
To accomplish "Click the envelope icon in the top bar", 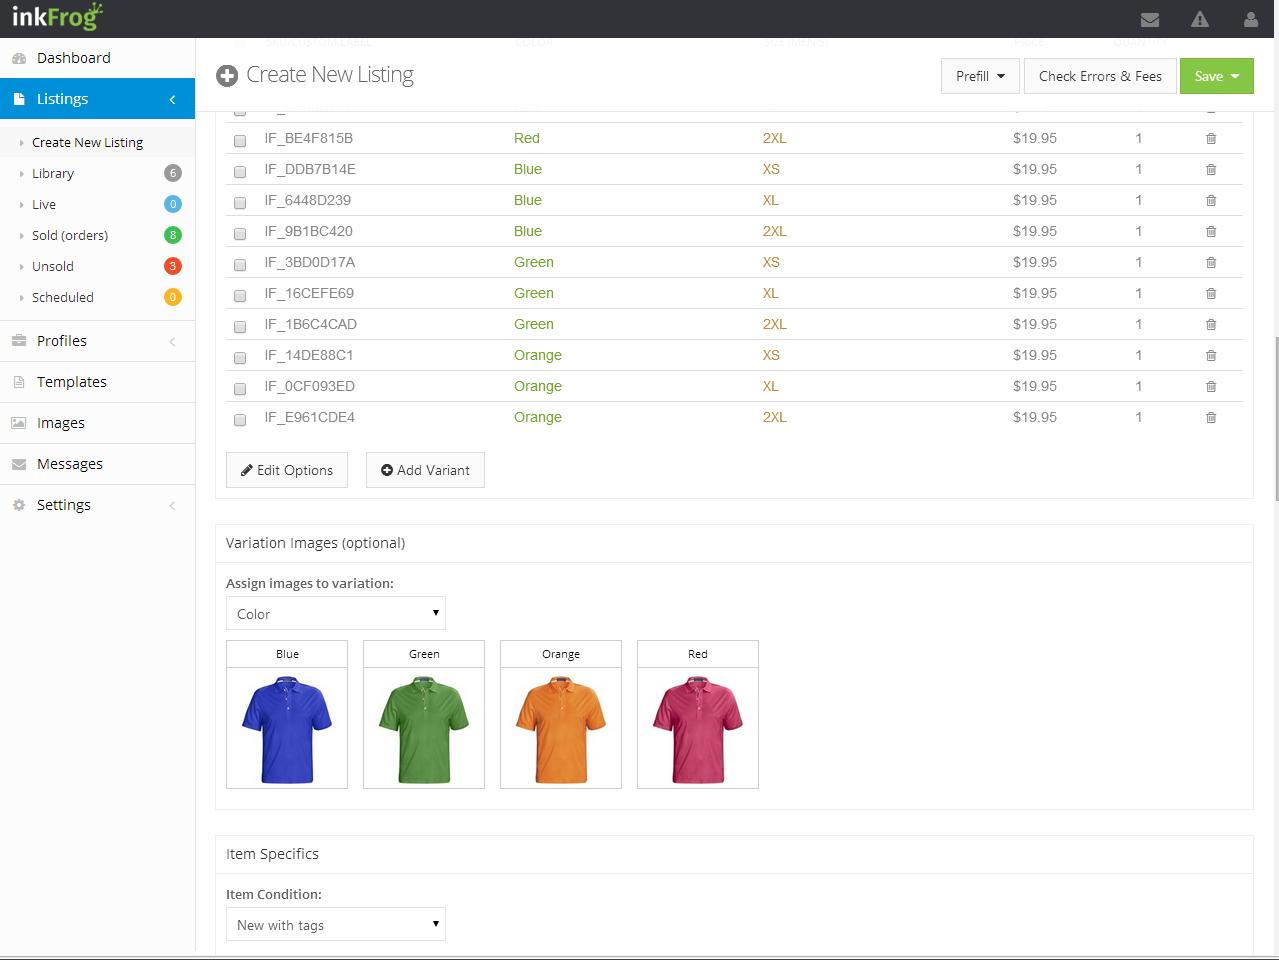I will (1149, 18).
